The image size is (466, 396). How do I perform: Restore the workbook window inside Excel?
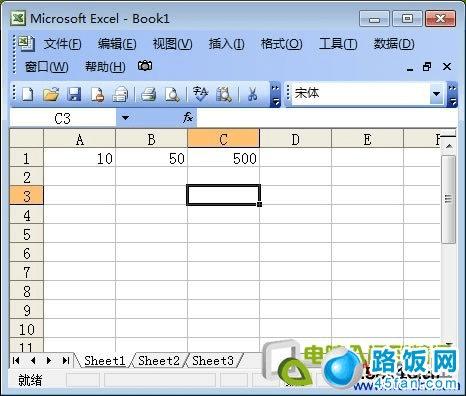[x=427, y=67]
